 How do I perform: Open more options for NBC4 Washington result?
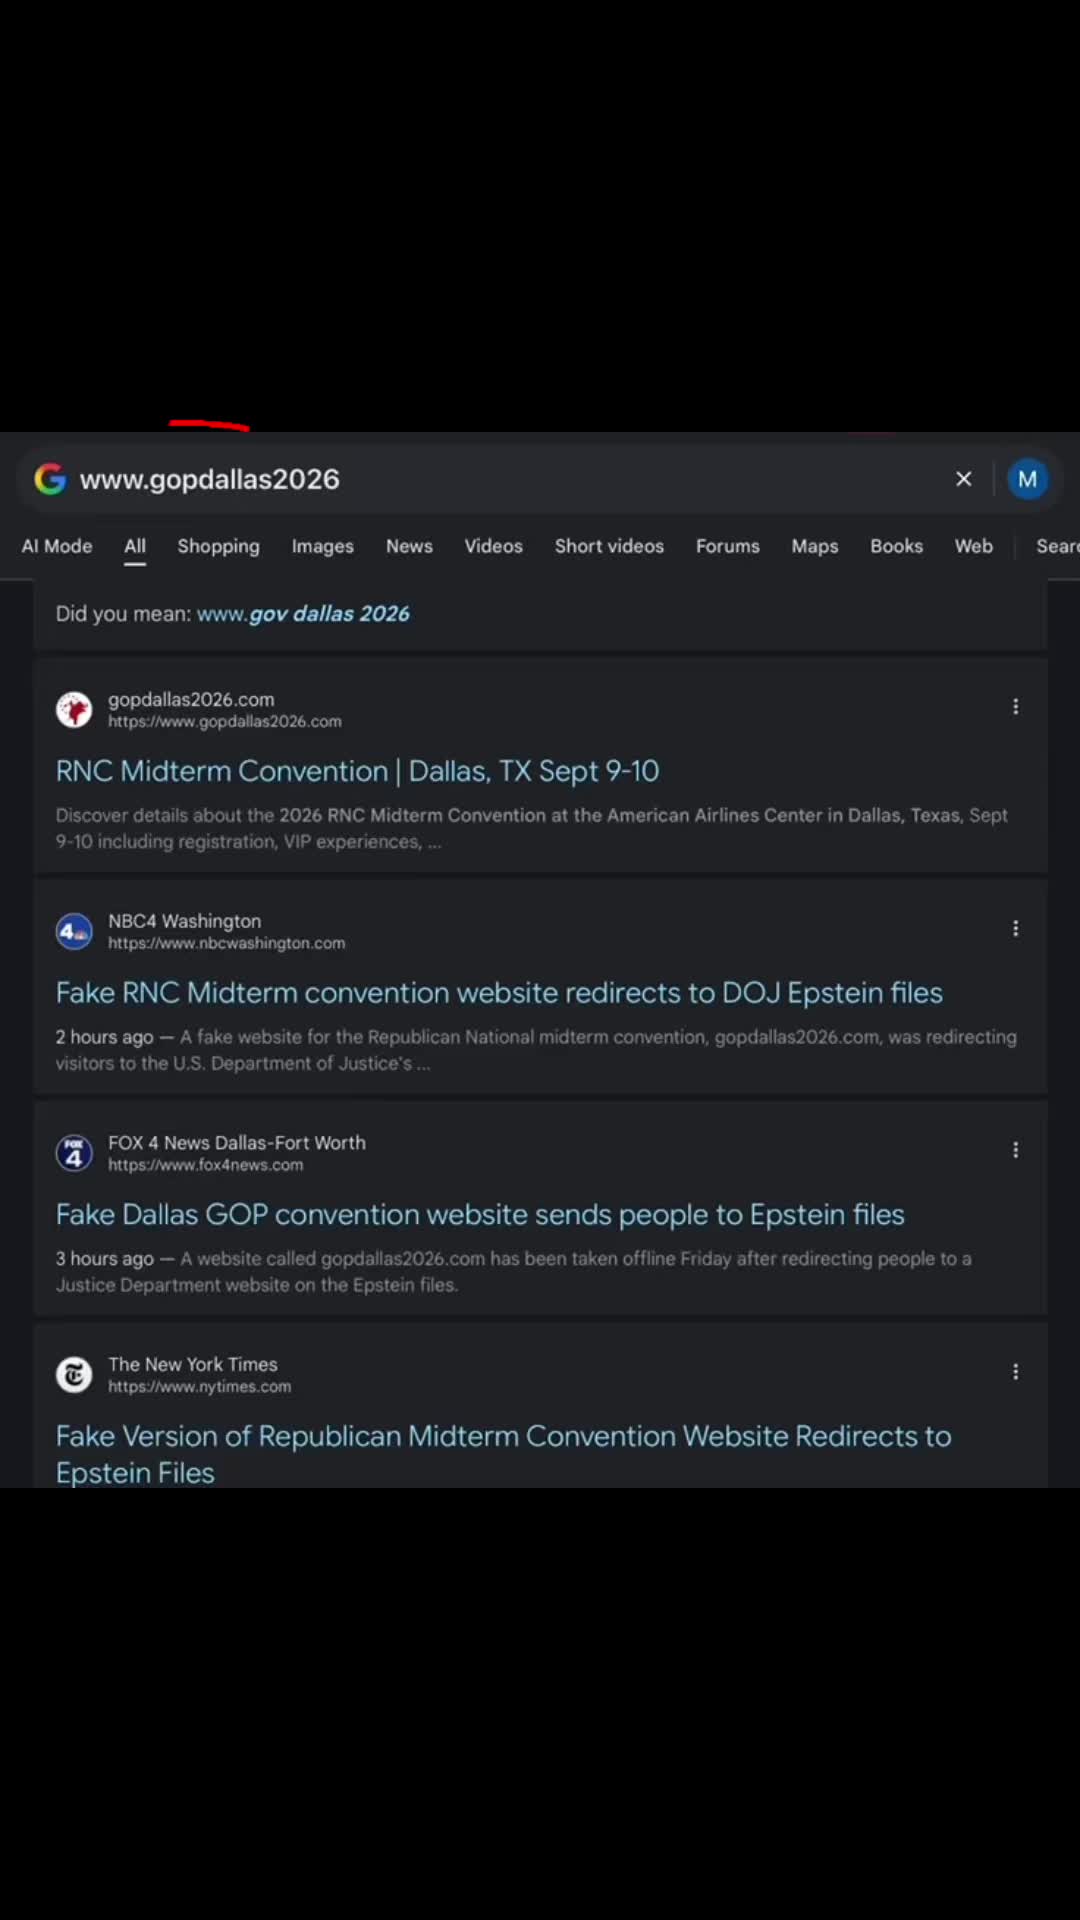tap(1016, 929)
